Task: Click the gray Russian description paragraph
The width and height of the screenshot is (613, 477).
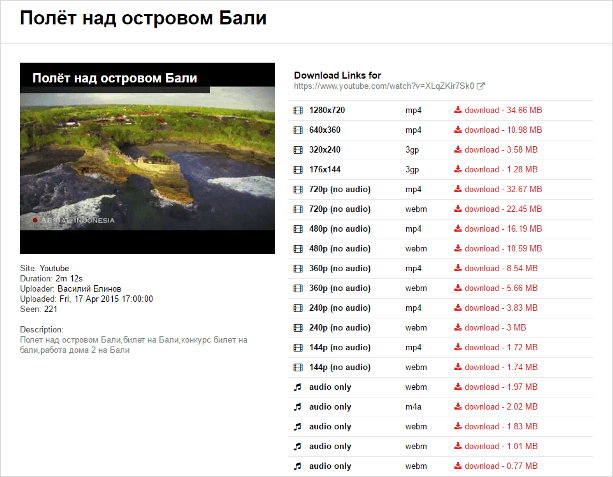Action: pyautogui.click(x=134, y=345)
